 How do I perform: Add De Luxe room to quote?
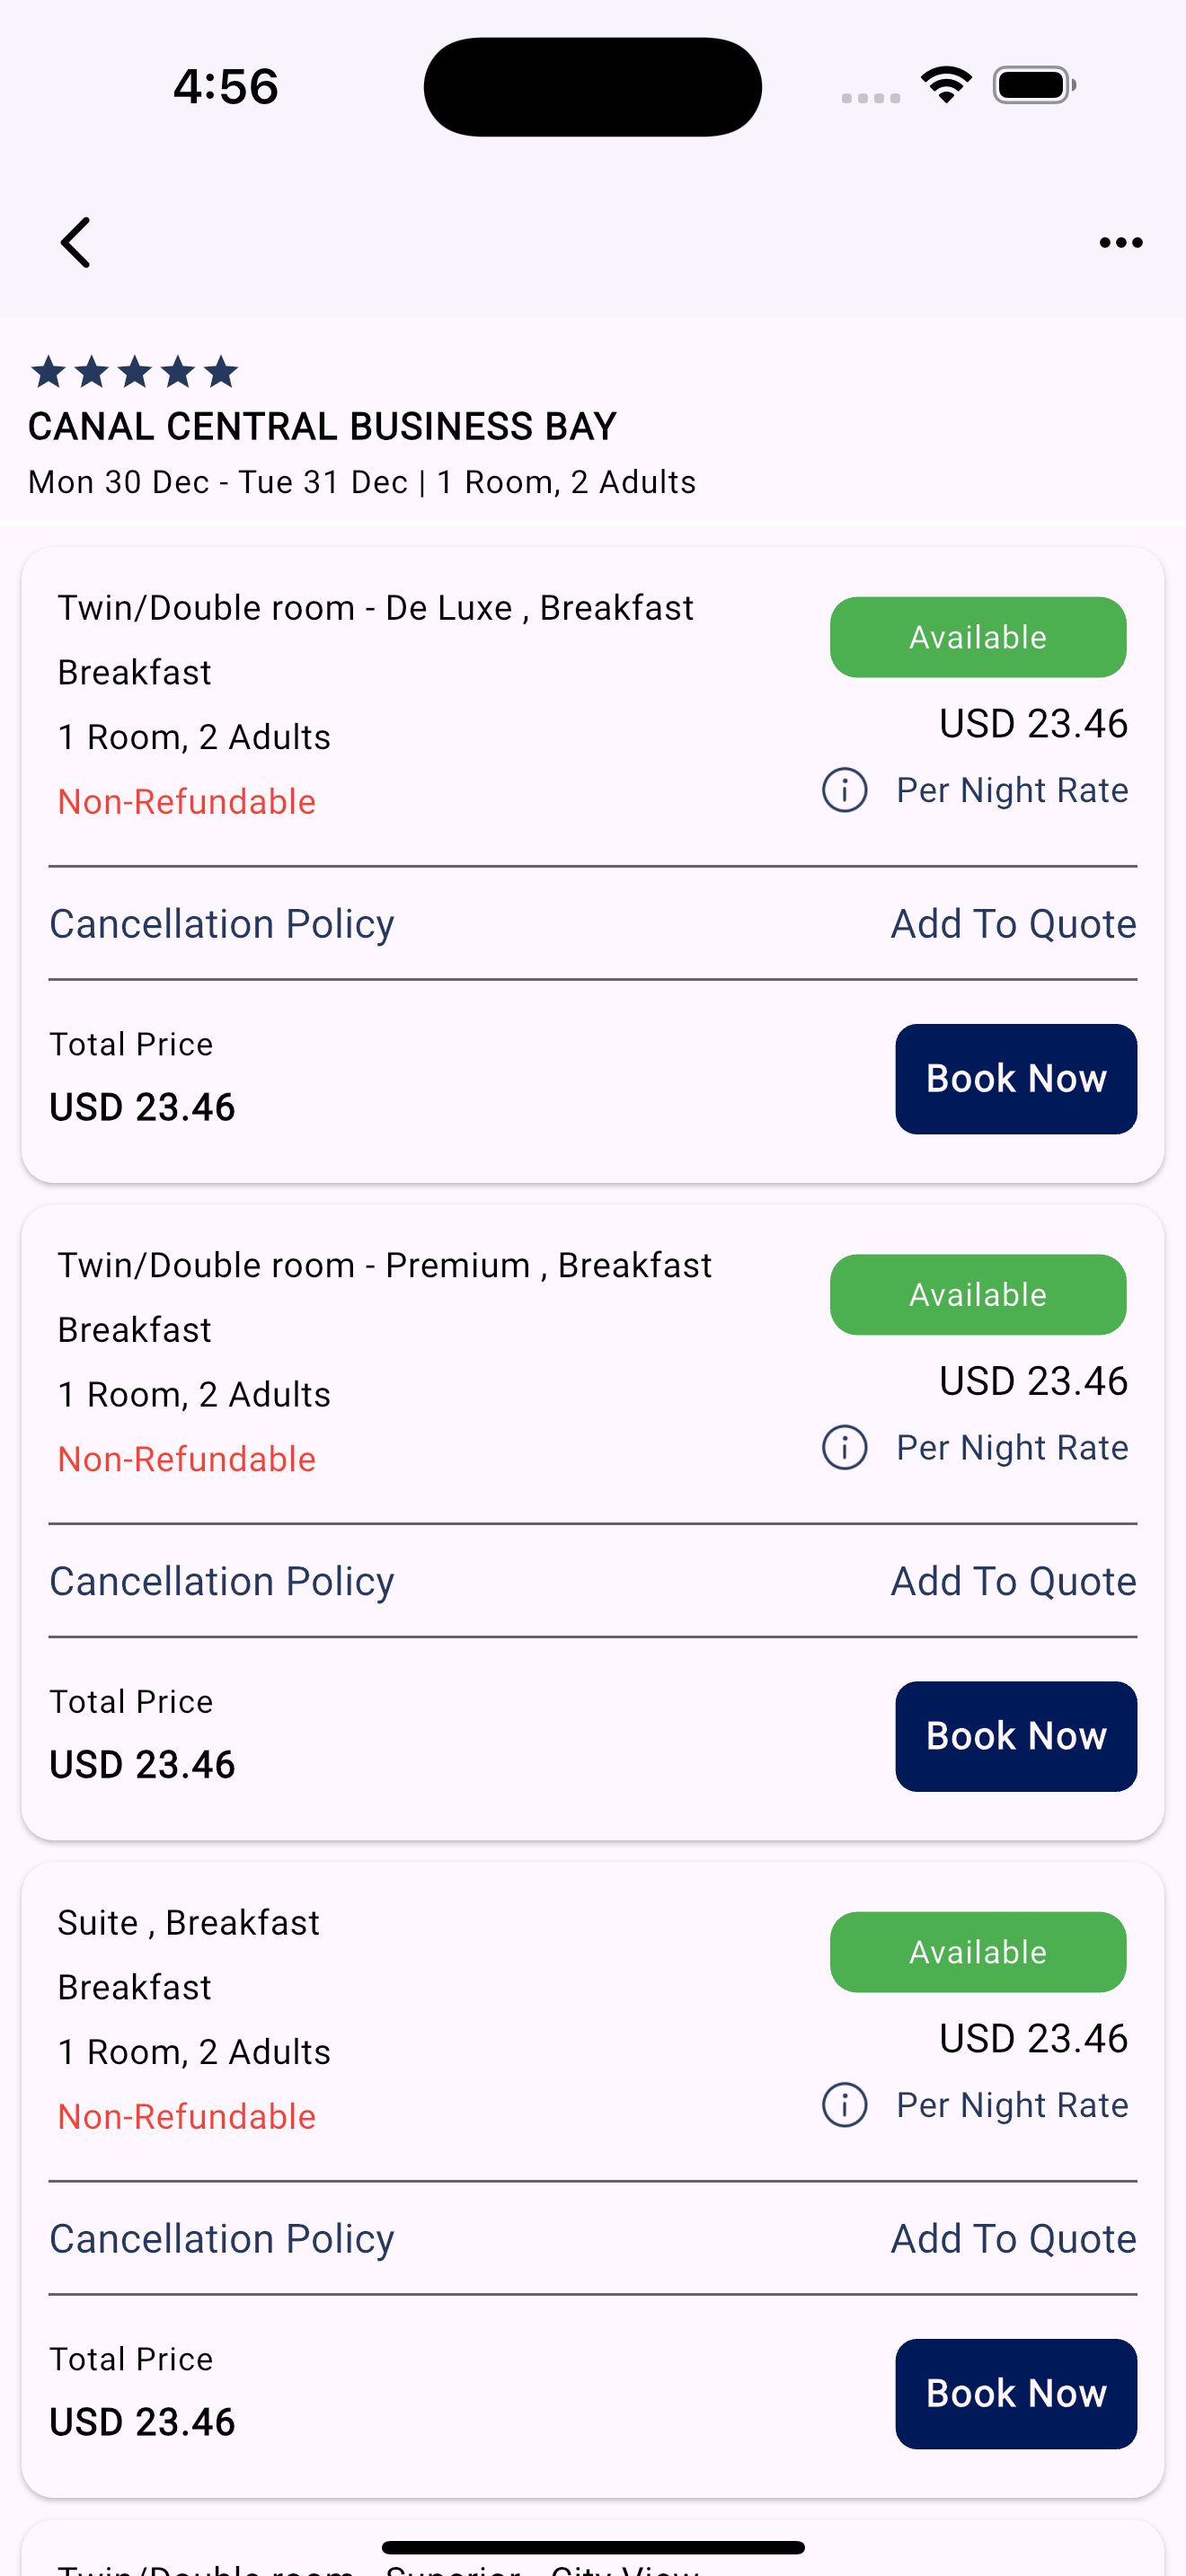point(1013,923)
